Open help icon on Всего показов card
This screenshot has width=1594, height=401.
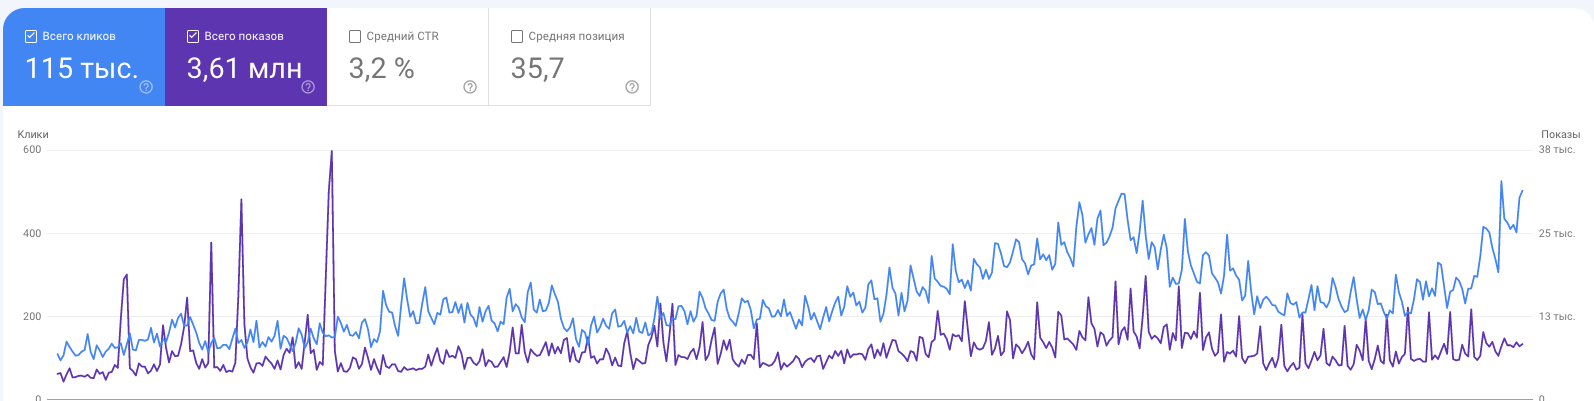(x=308, y=87)
